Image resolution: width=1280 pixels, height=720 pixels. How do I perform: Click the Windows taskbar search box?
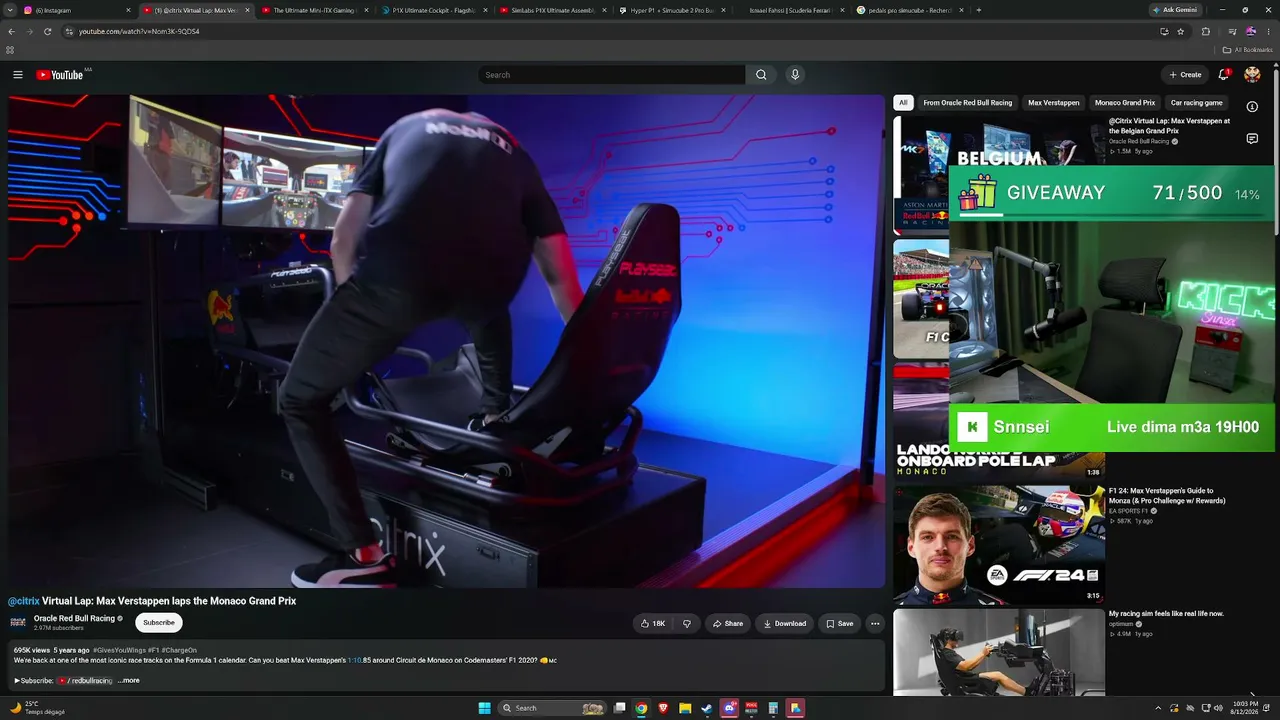[553, 708]
